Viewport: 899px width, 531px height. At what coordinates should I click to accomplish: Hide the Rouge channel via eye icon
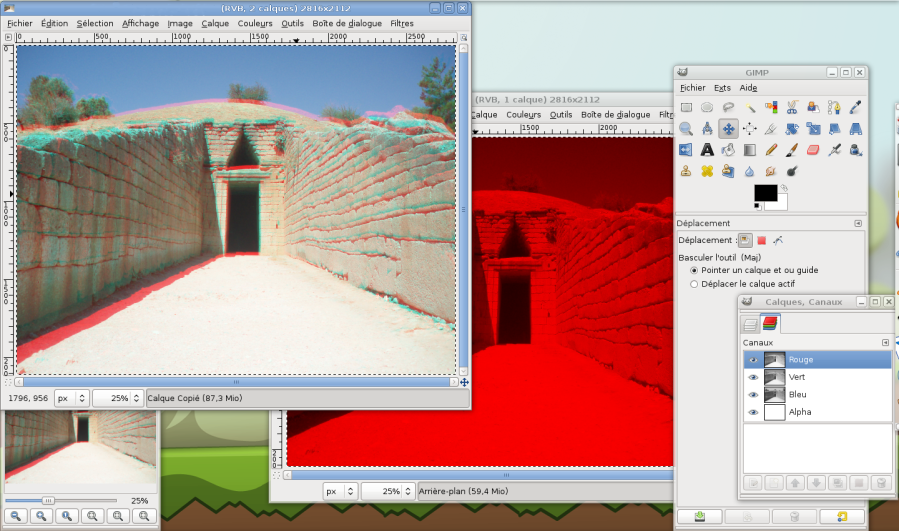753,360
